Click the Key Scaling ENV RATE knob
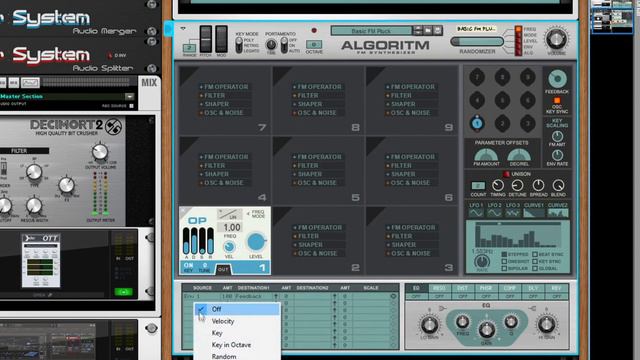640x360 pixels. [x=557, y=155]
